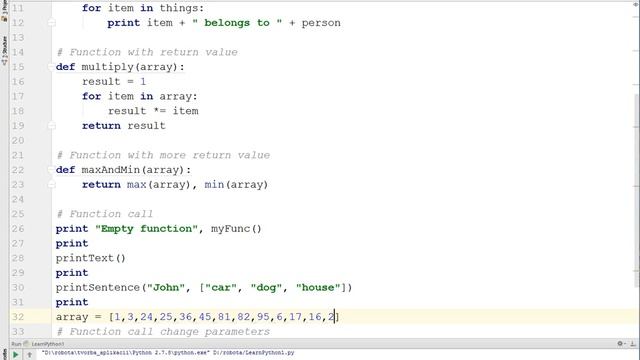Open the Structure side panel tab

4,50
